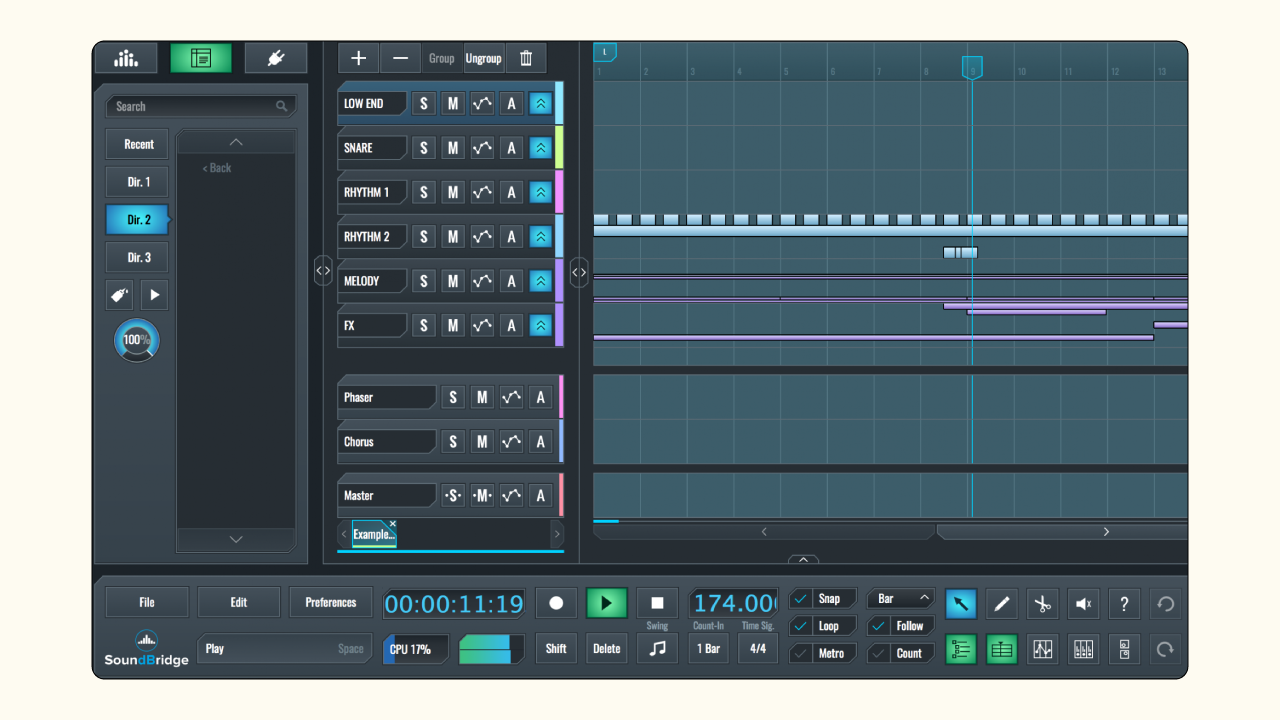Image resolution: width=1280 pixels, height=720 pixels.
Task: Collapse the SNARE group chevrons
Action: tap(540, 148)
